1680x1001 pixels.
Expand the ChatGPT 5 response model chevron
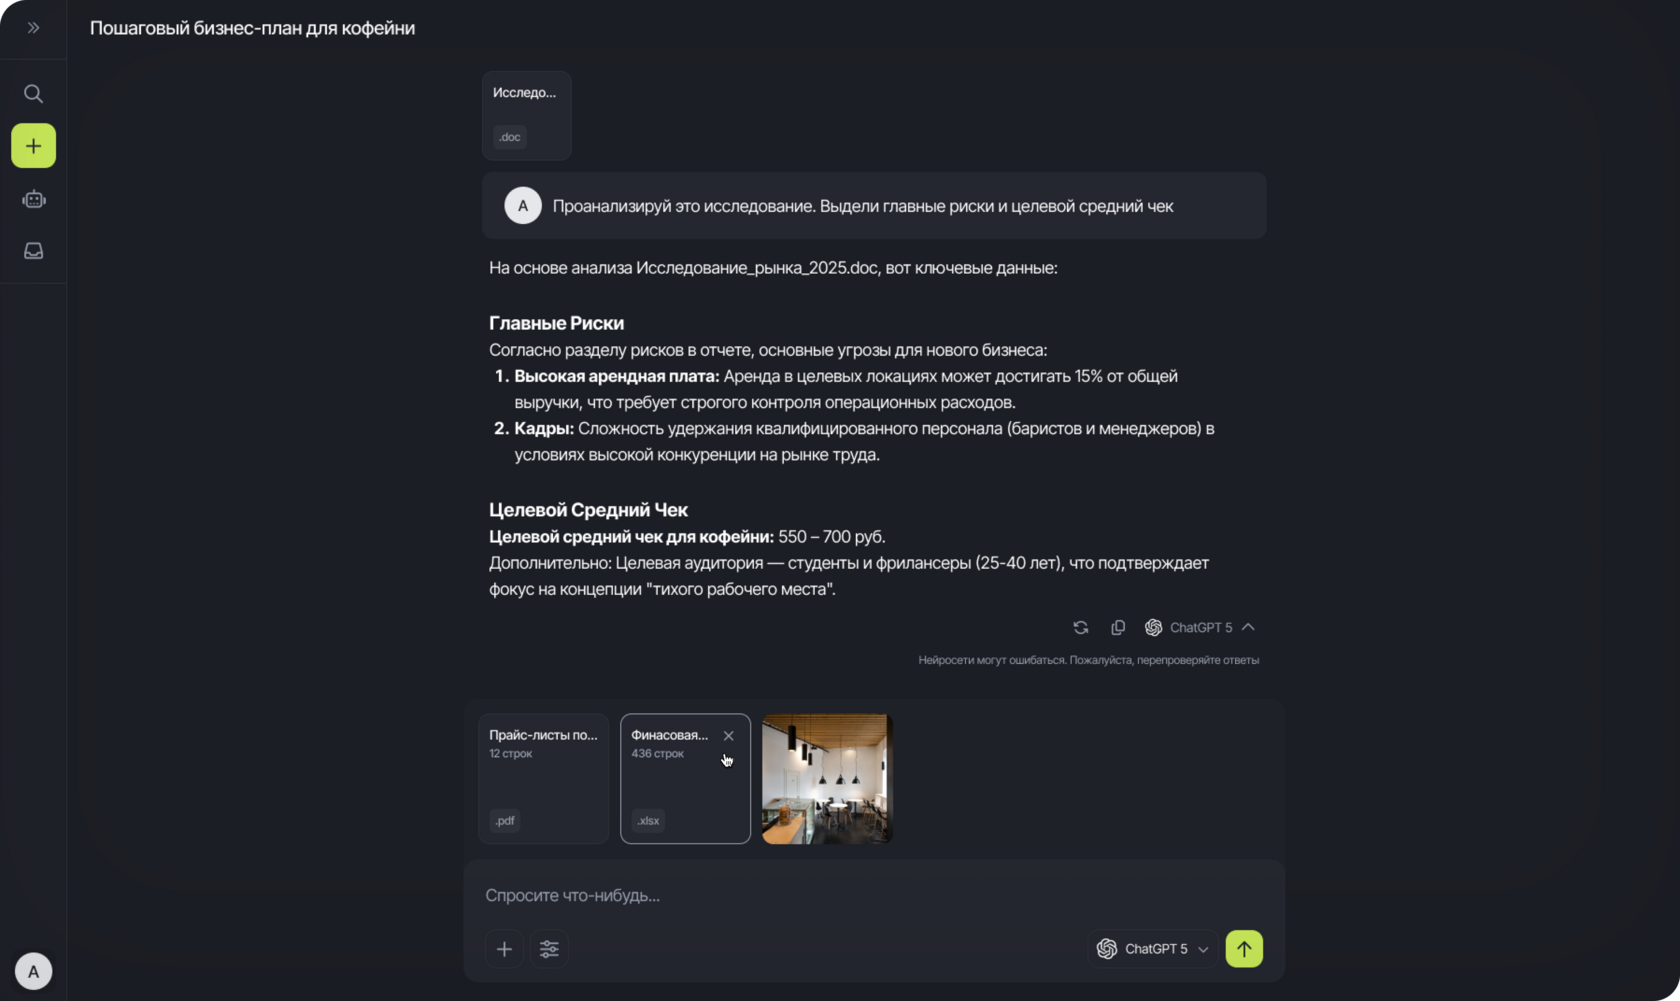tap(1248, 627)
